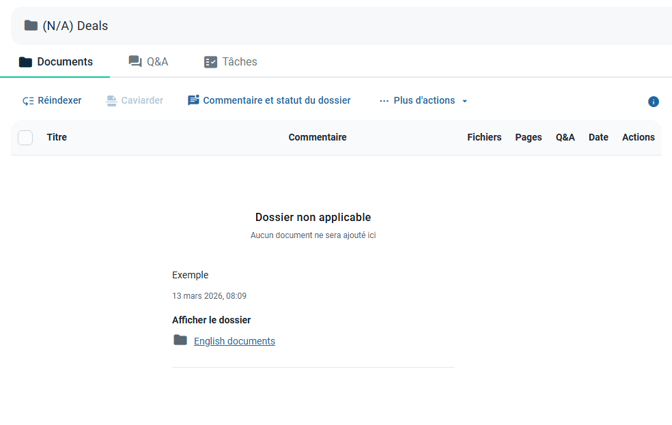Click Commentaire et statut du dossier button

tap(276, 101)
